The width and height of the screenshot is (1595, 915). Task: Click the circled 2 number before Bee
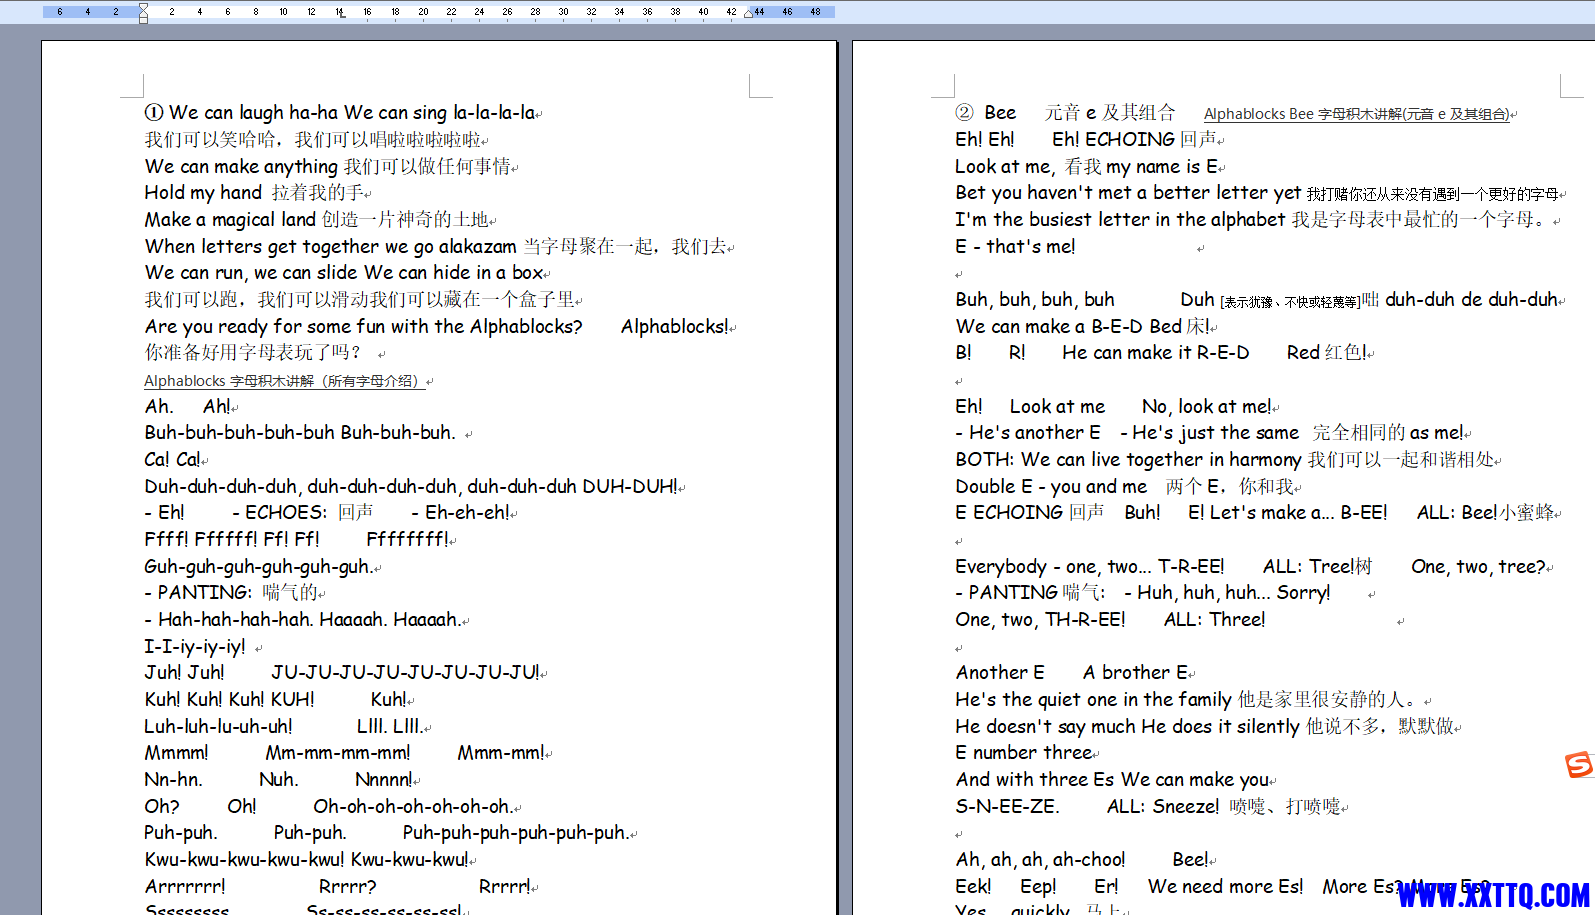click(964, 112)
